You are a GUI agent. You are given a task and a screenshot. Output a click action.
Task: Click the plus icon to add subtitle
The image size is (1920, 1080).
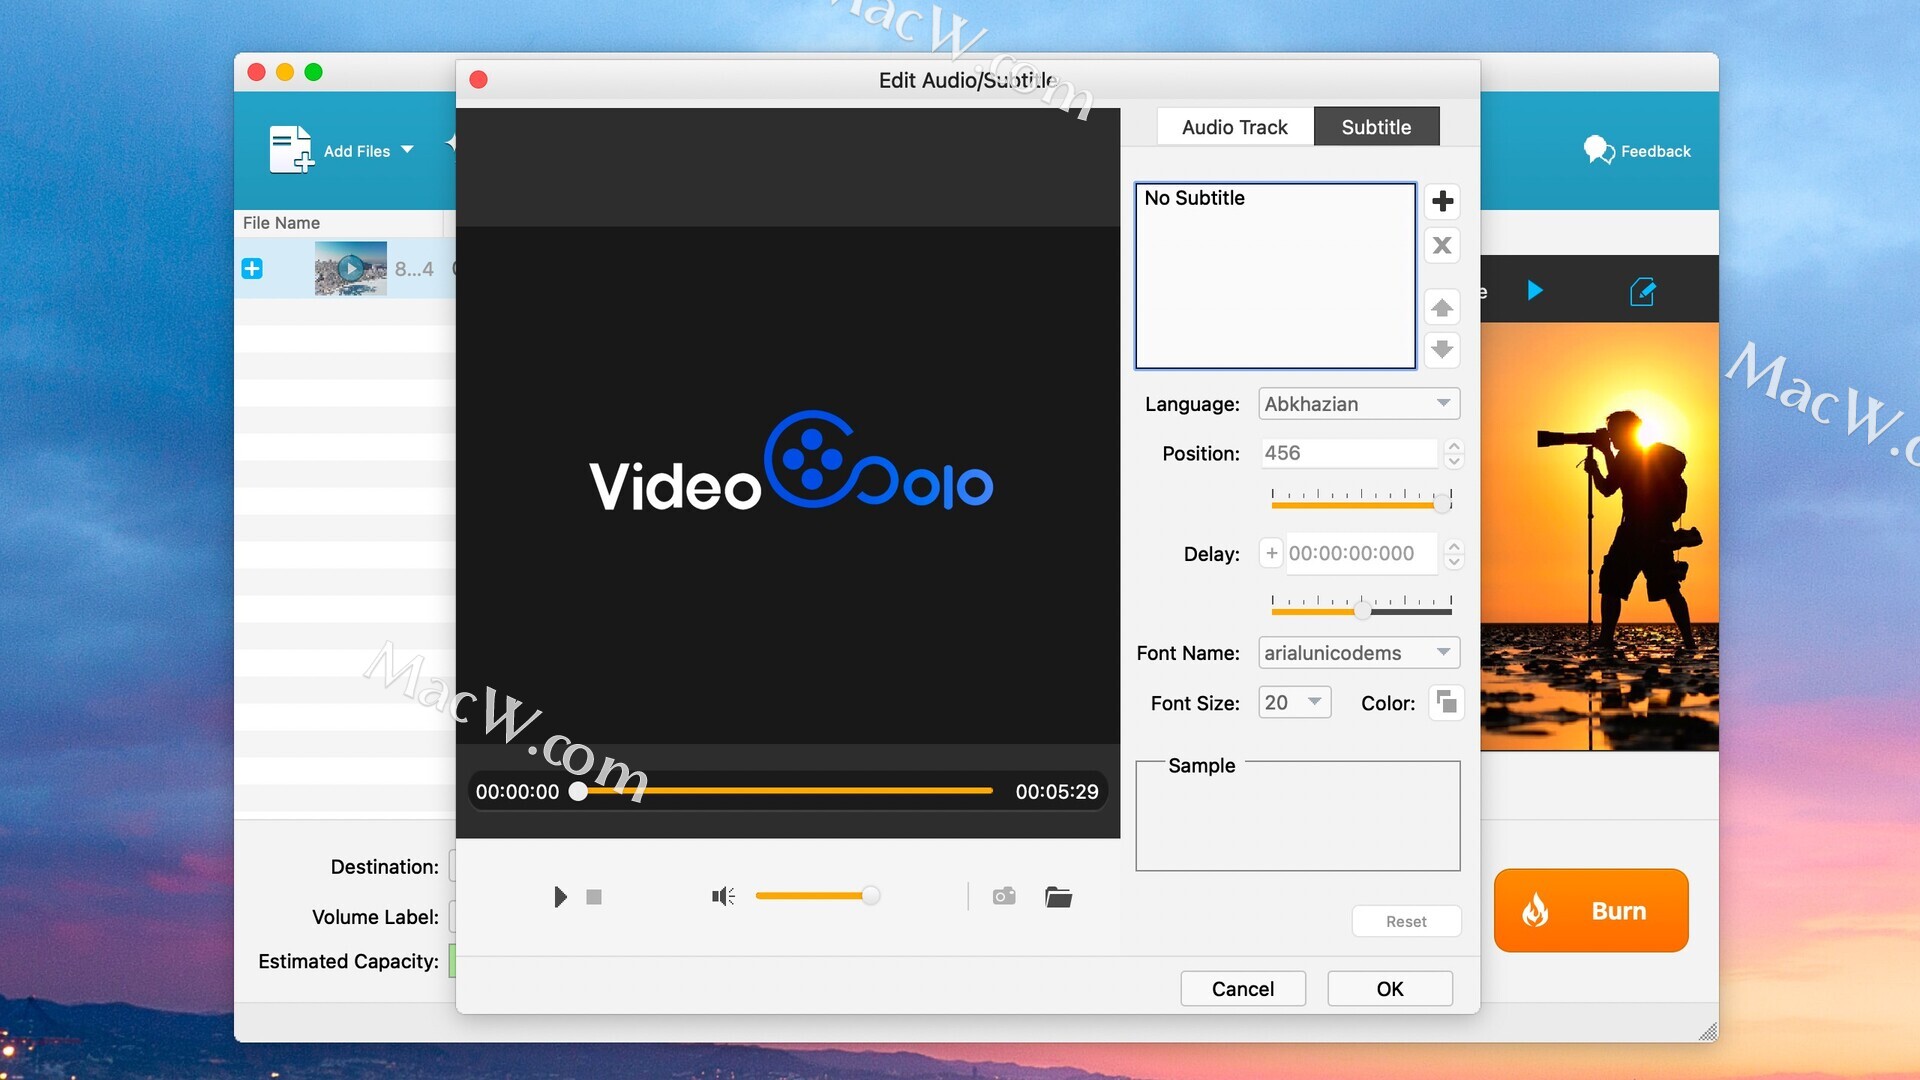pos(1442,201)
